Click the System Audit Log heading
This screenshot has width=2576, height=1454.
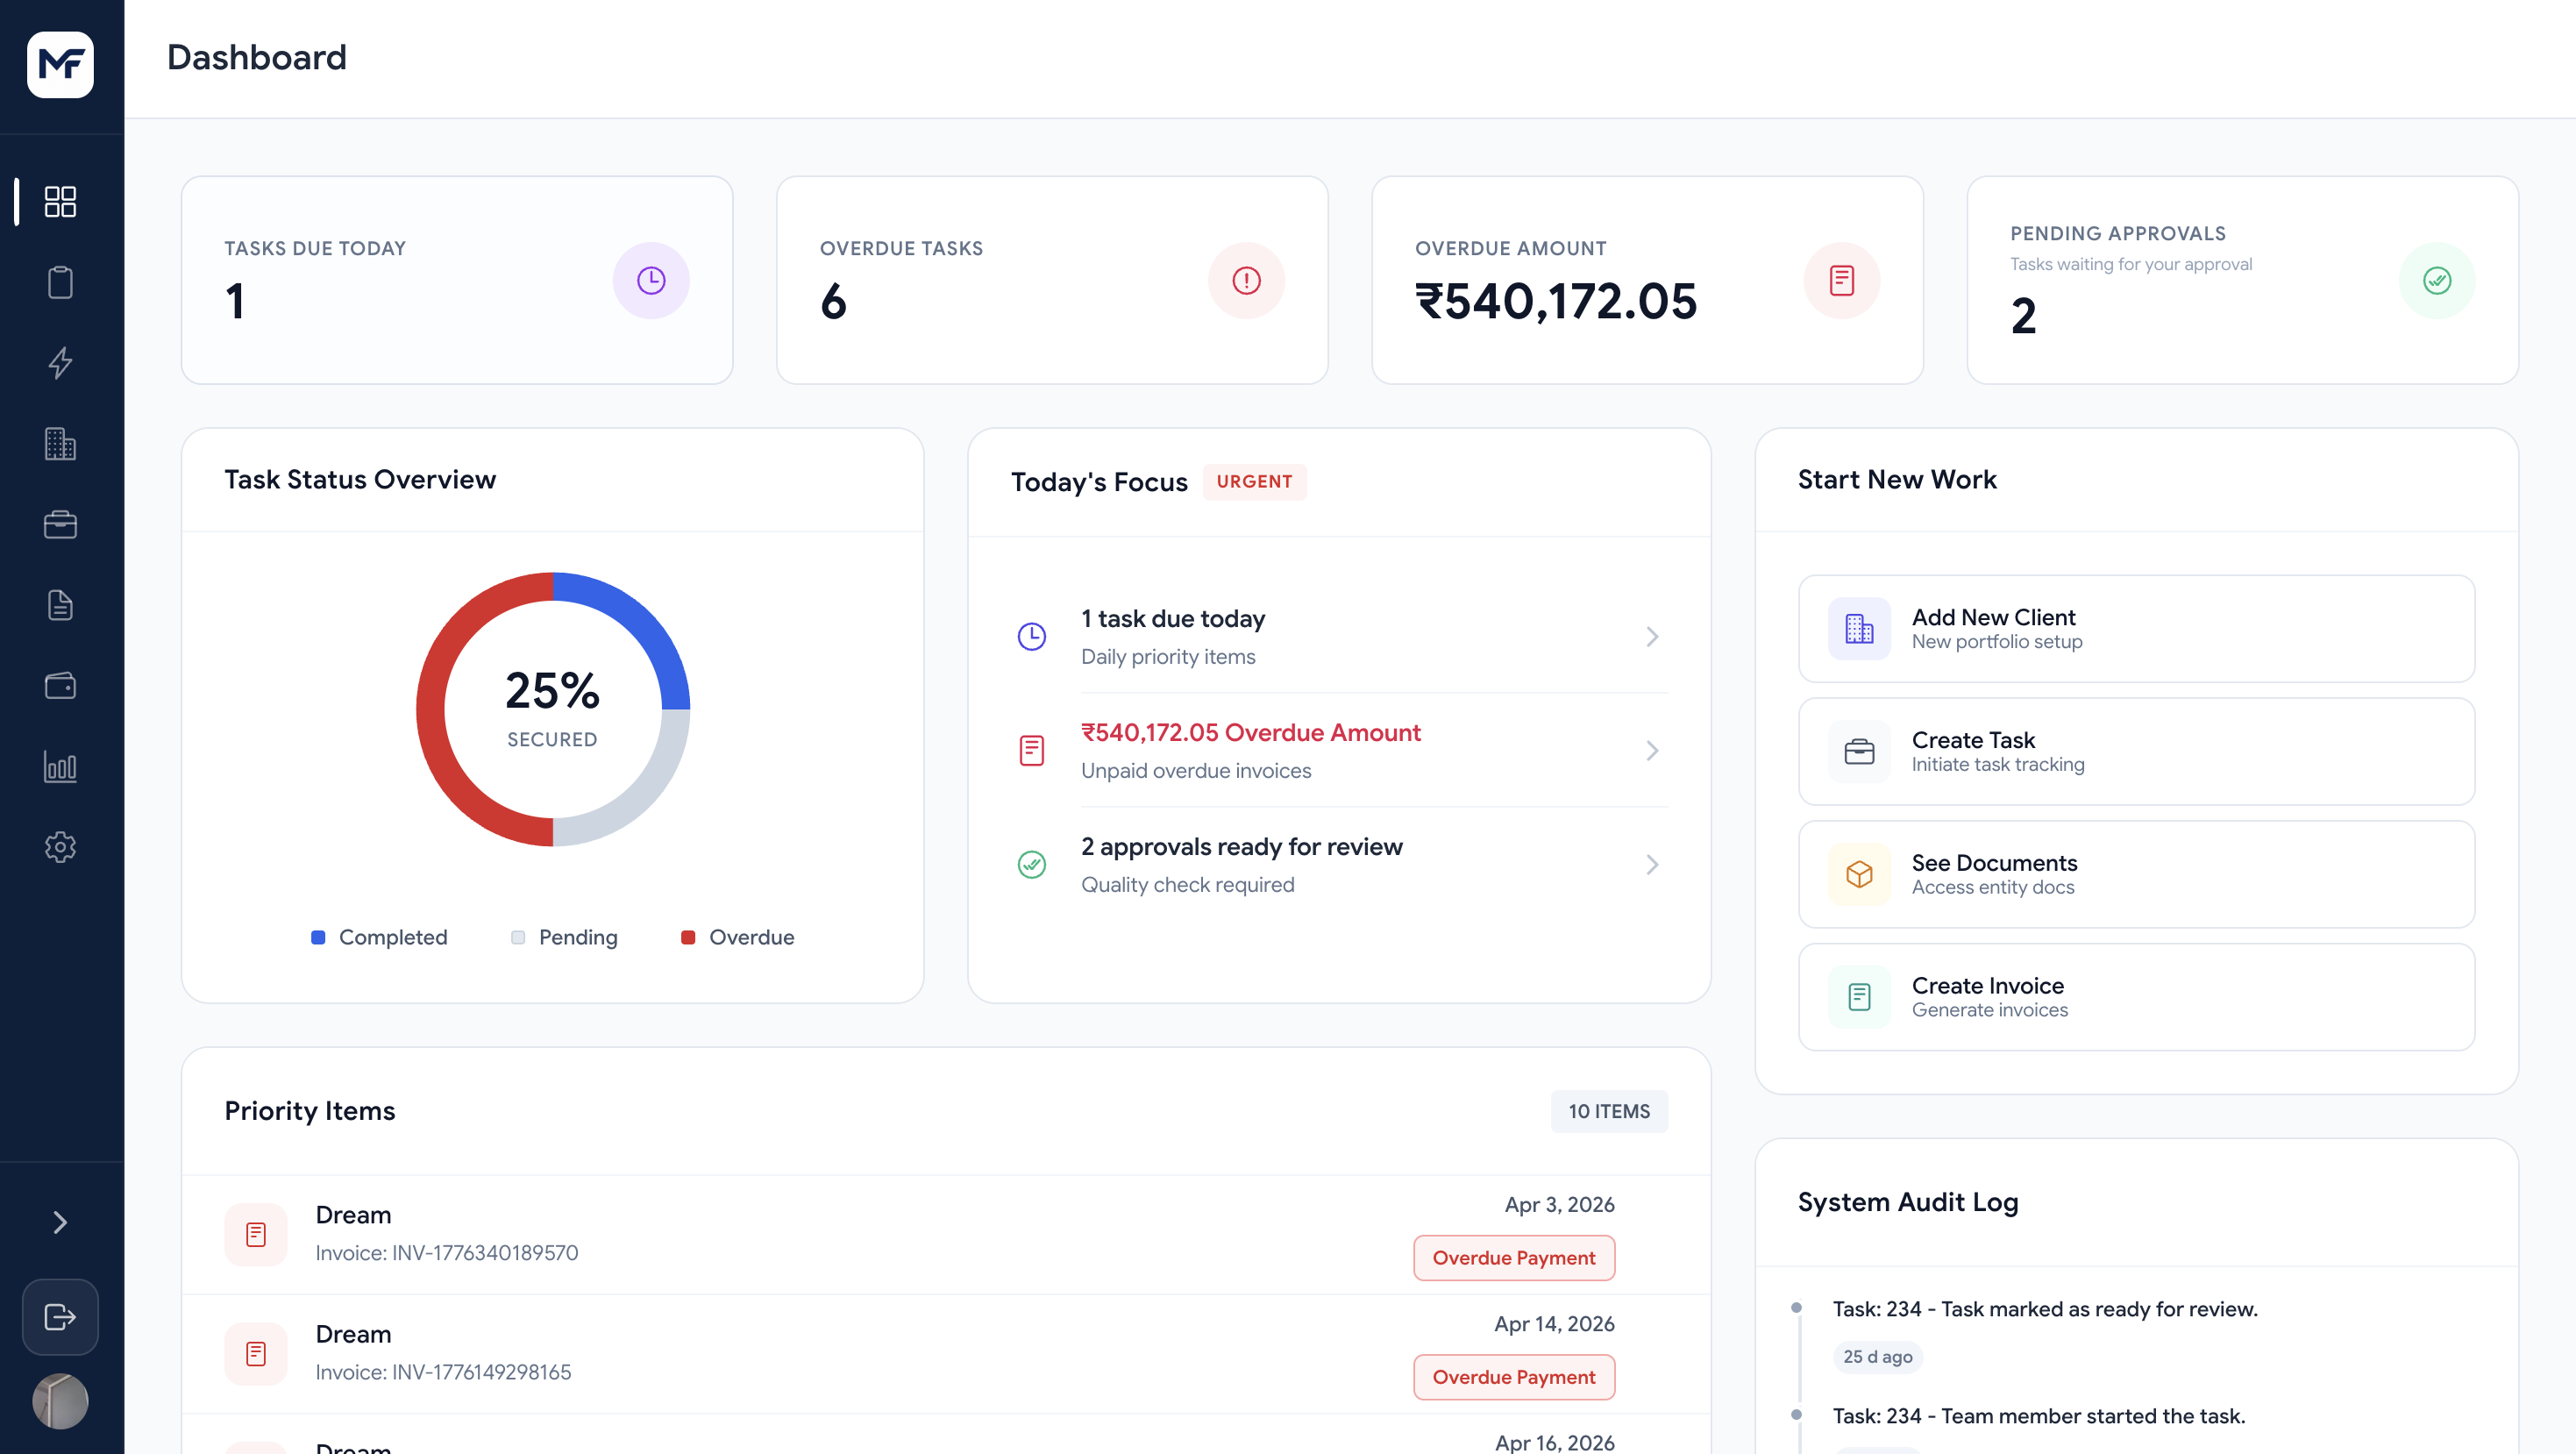coord(1908,1202)
